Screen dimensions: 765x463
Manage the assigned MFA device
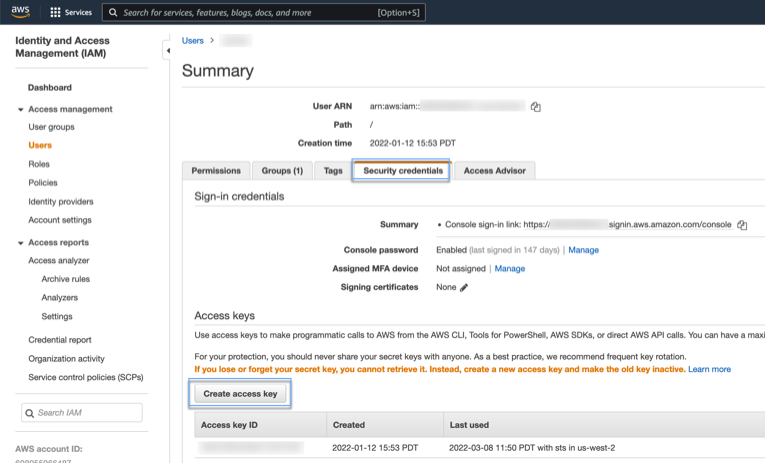tap(509, 269)
